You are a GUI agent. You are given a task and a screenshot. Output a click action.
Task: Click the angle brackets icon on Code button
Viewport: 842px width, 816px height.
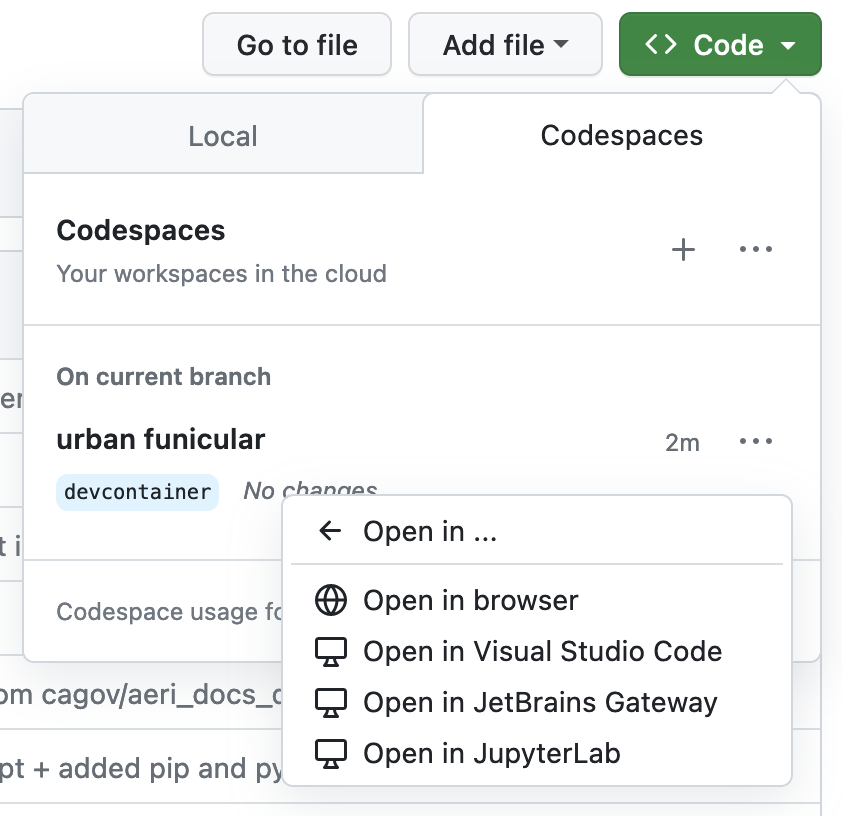coord(660,45)
